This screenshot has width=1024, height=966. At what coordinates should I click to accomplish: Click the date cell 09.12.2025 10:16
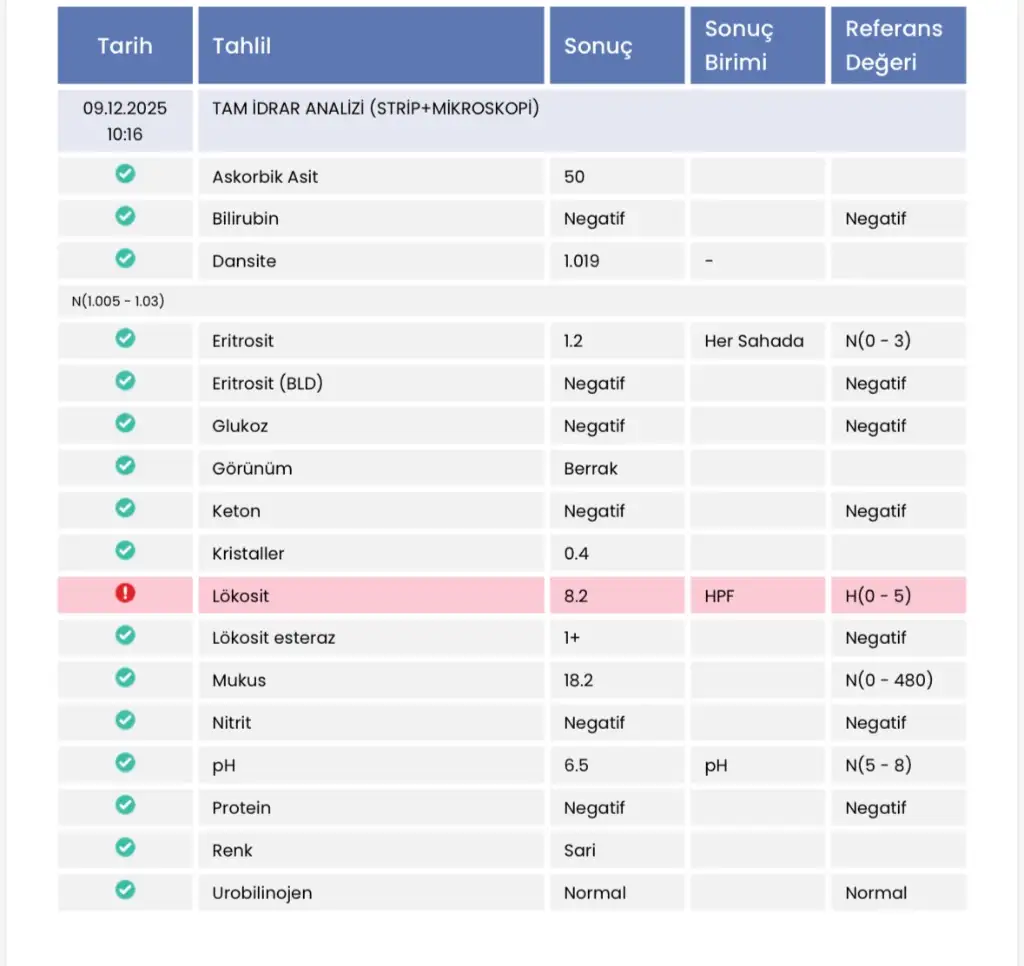(125, 121)
